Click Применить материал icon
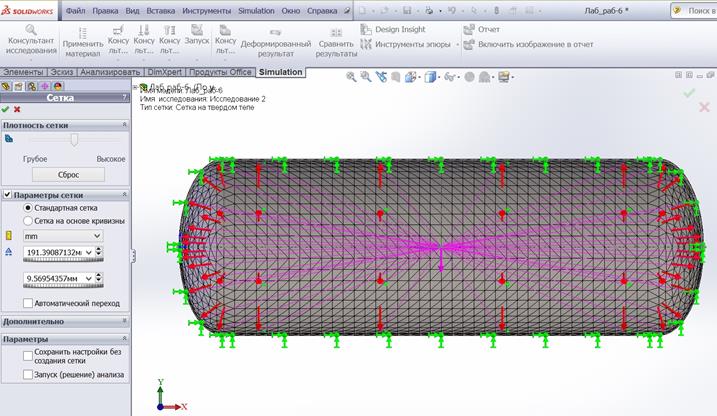Viewport: 717px width, 416px height. click(83, 39)
